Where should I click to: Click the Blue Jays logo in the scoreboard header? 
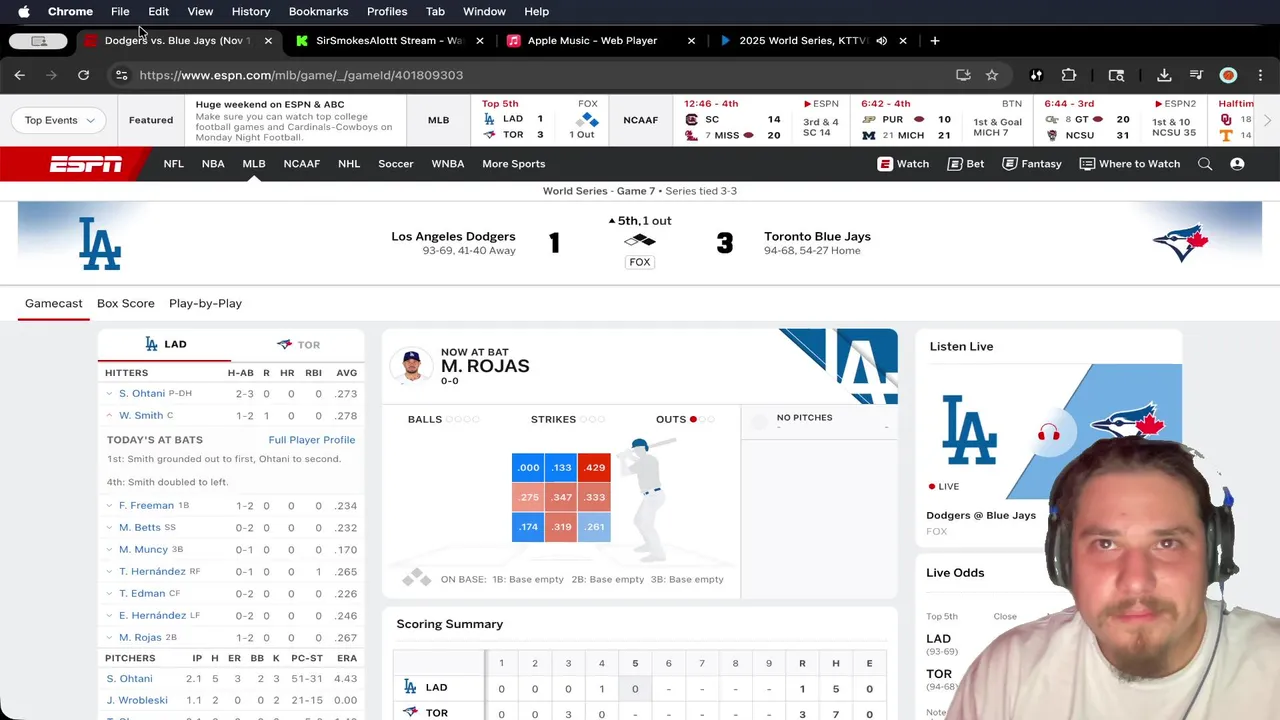click(1180, 243)
